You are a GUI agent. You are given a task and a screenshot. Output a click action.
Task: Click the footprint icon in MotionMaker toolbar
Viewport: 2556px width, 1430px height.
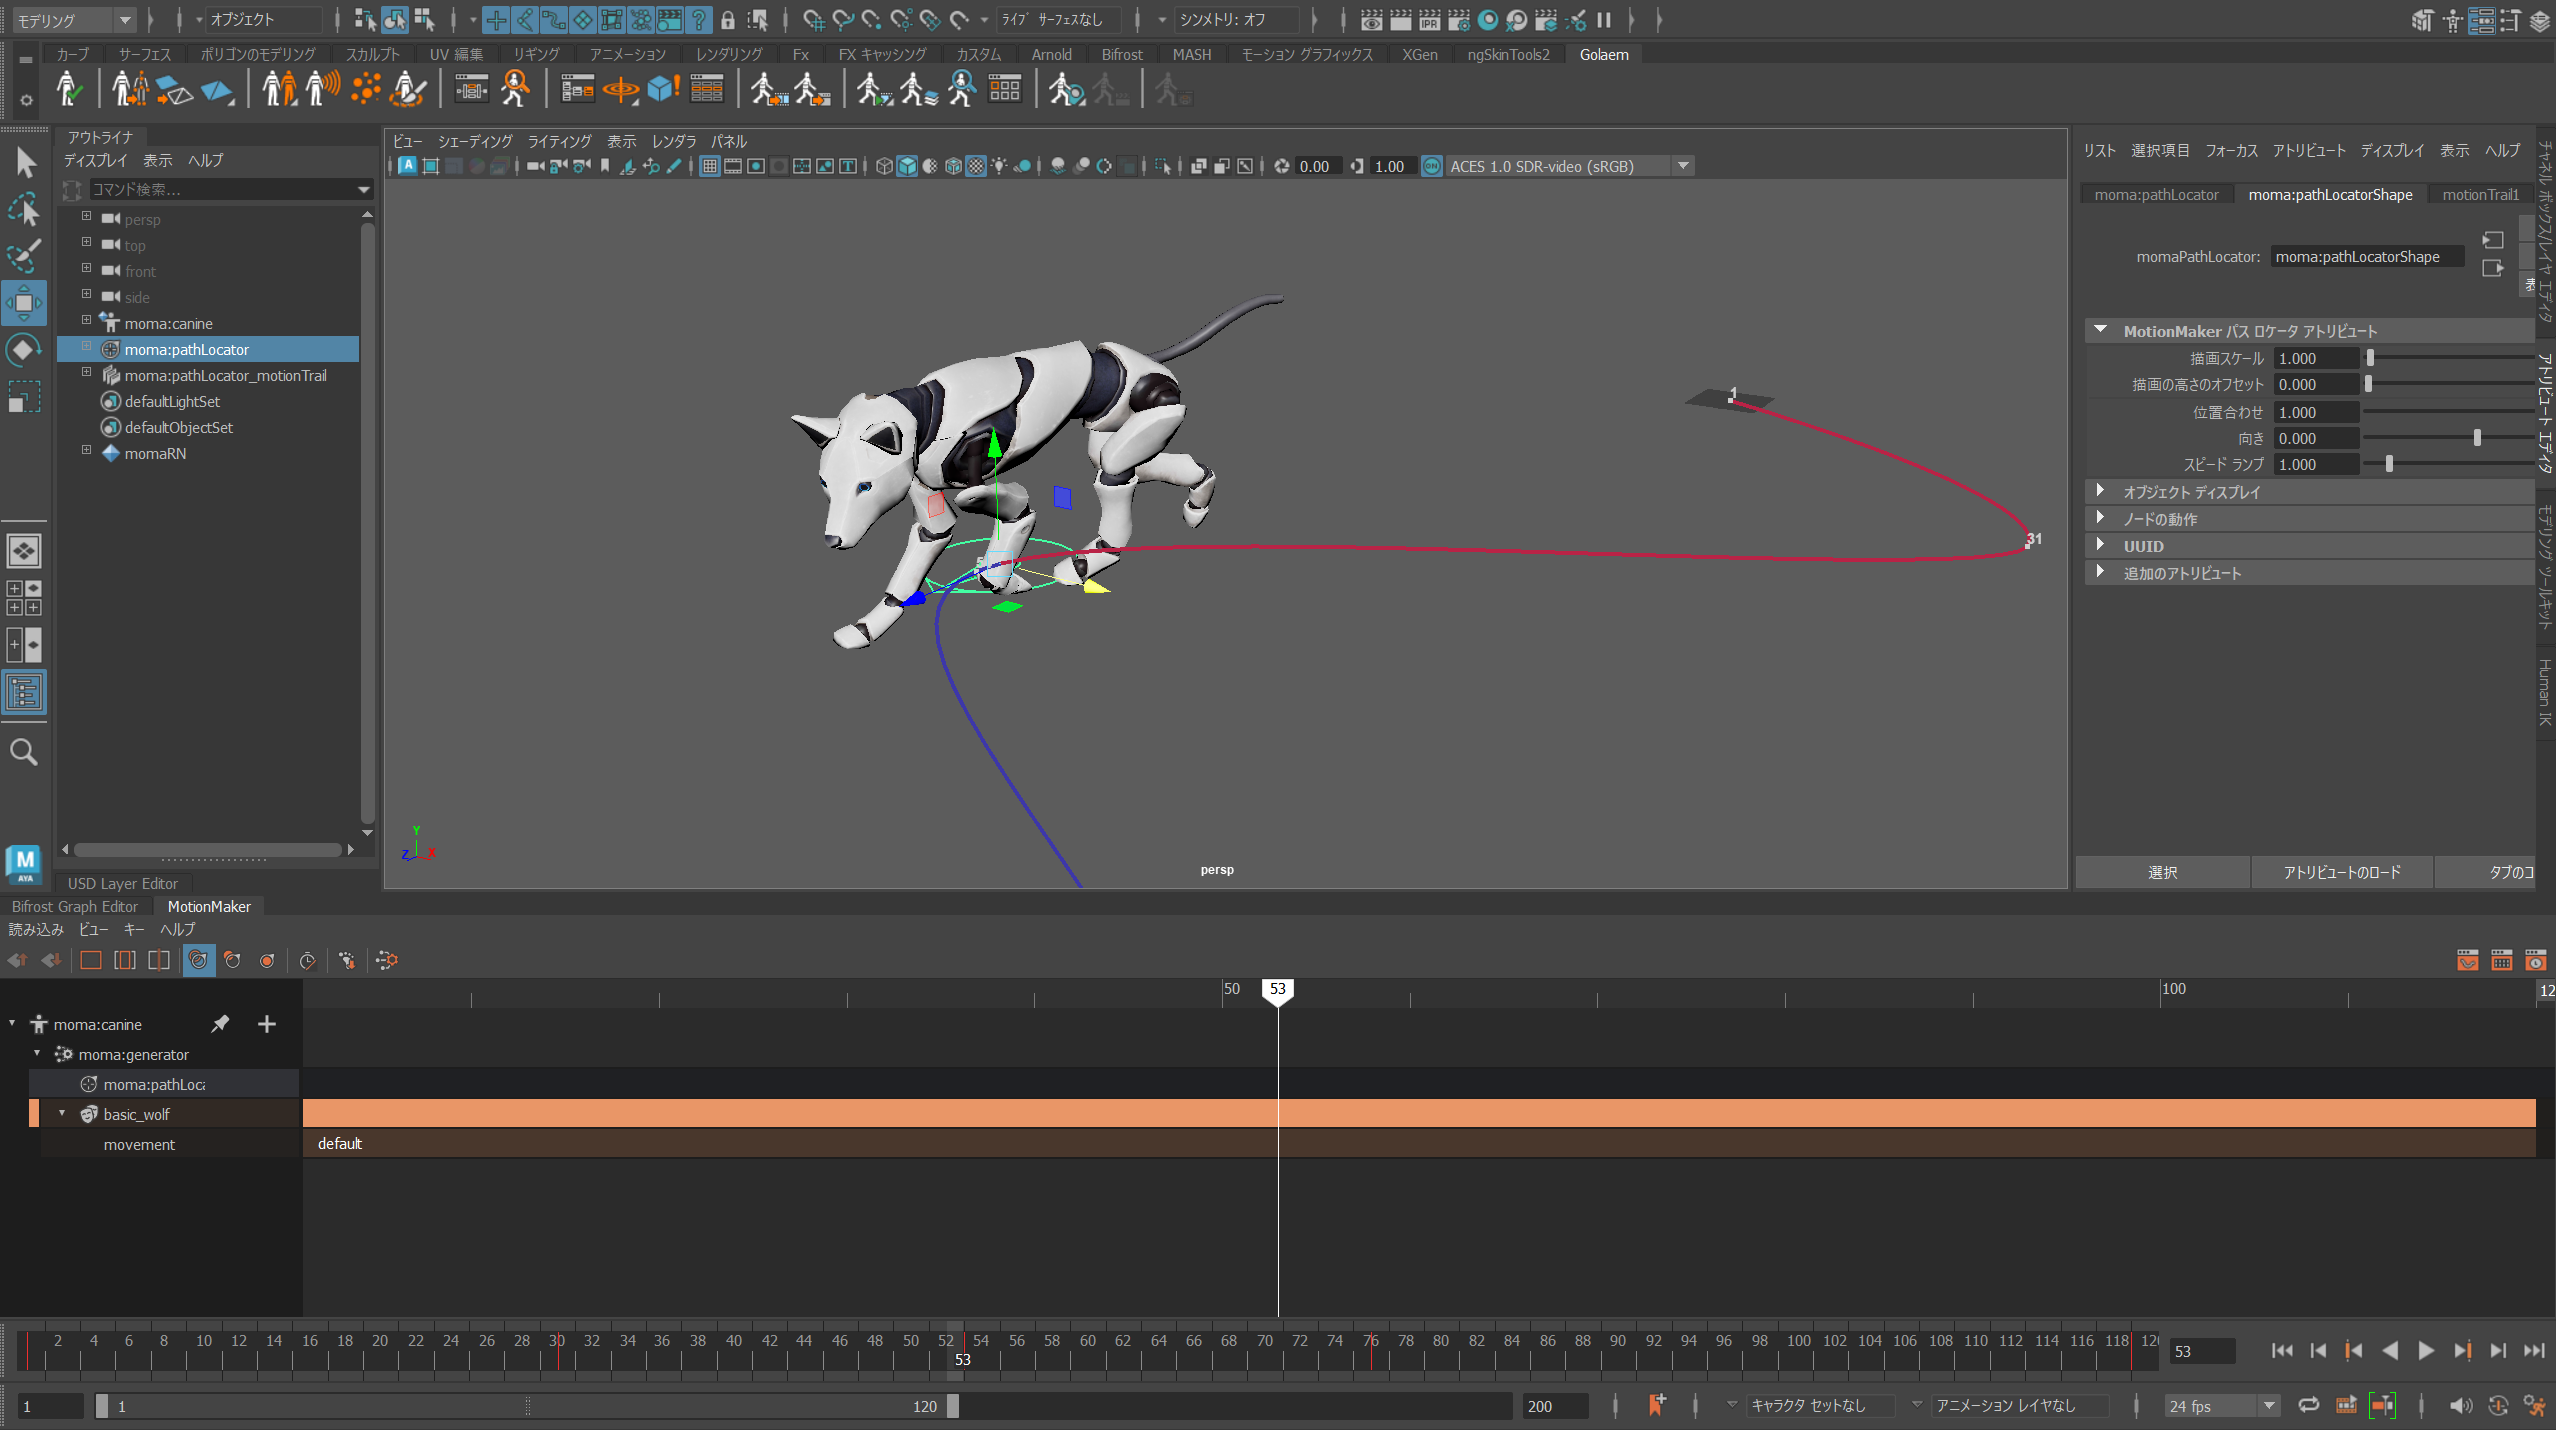[x=346, y=961]
